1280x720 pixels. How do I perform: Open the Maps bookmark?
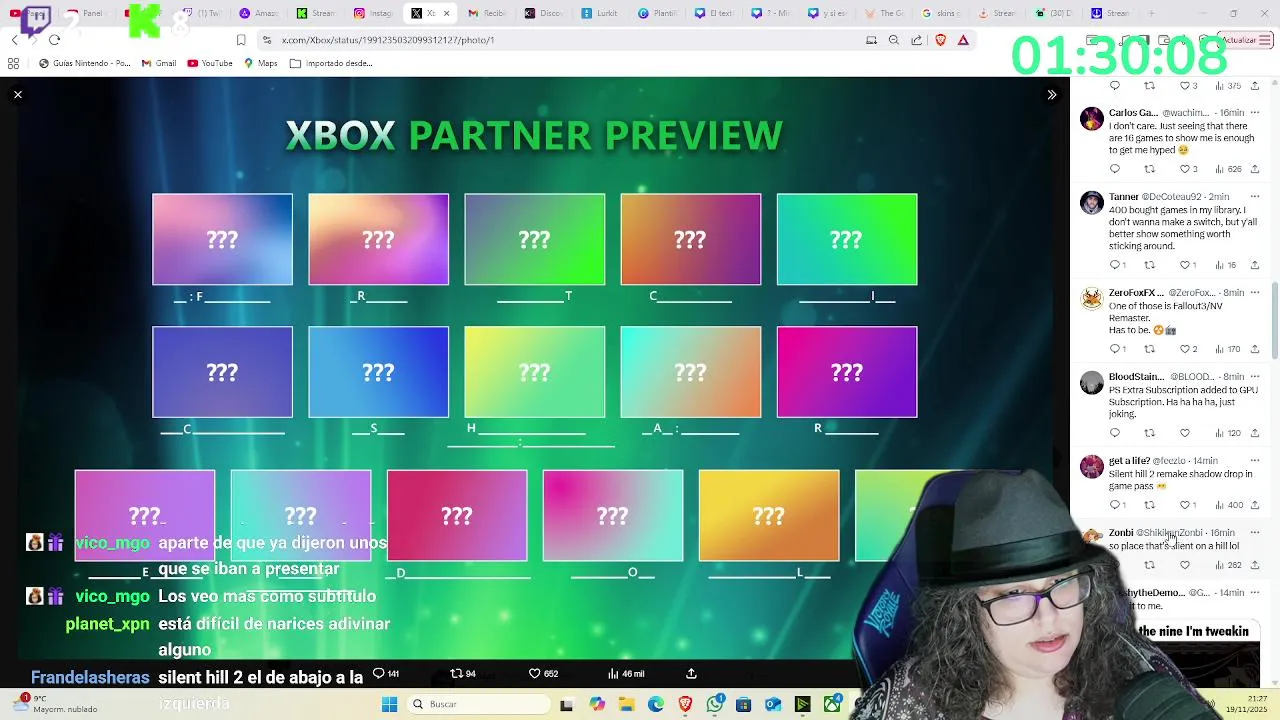tap(261, 63)
